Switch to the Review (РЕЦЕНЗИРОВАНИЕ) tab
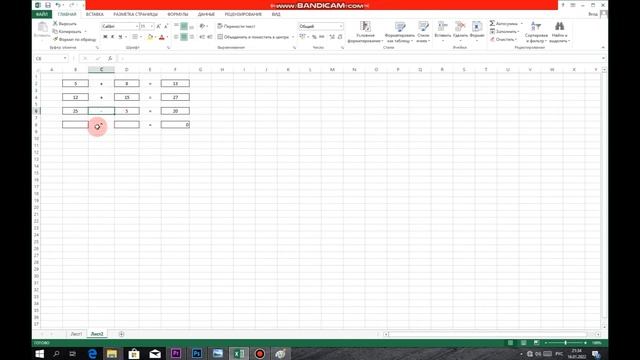640x360 pixels. click(x=243, y=14)
